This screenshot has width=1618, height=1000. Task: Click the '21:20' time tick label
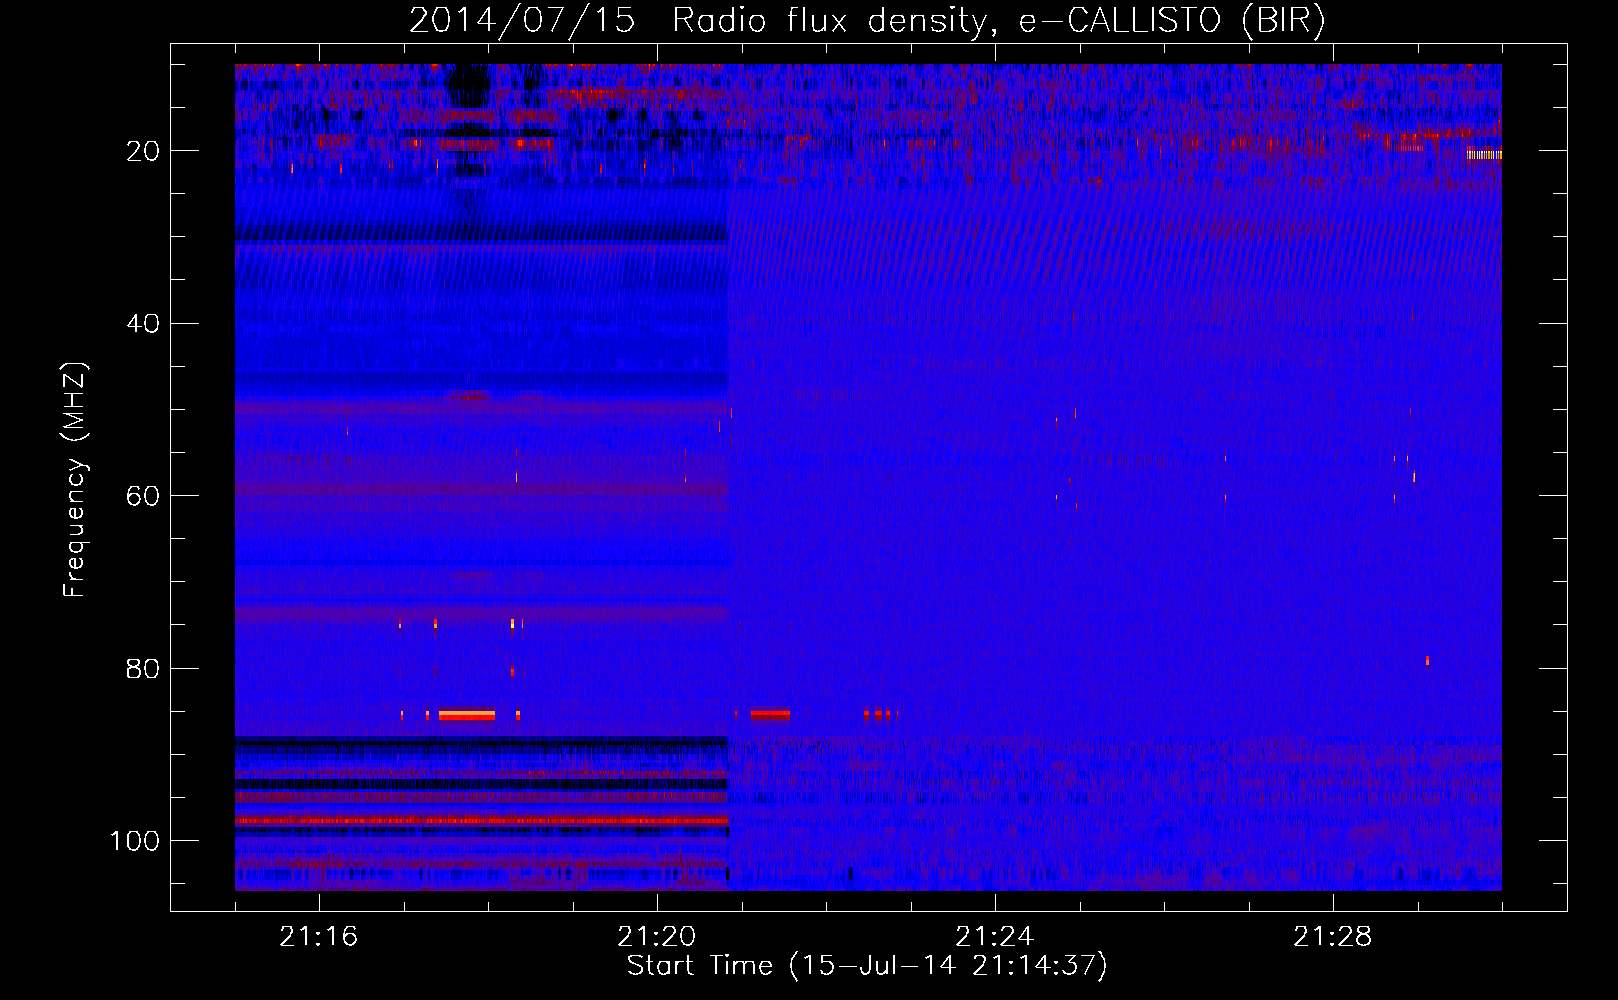[x=657, y=937]
